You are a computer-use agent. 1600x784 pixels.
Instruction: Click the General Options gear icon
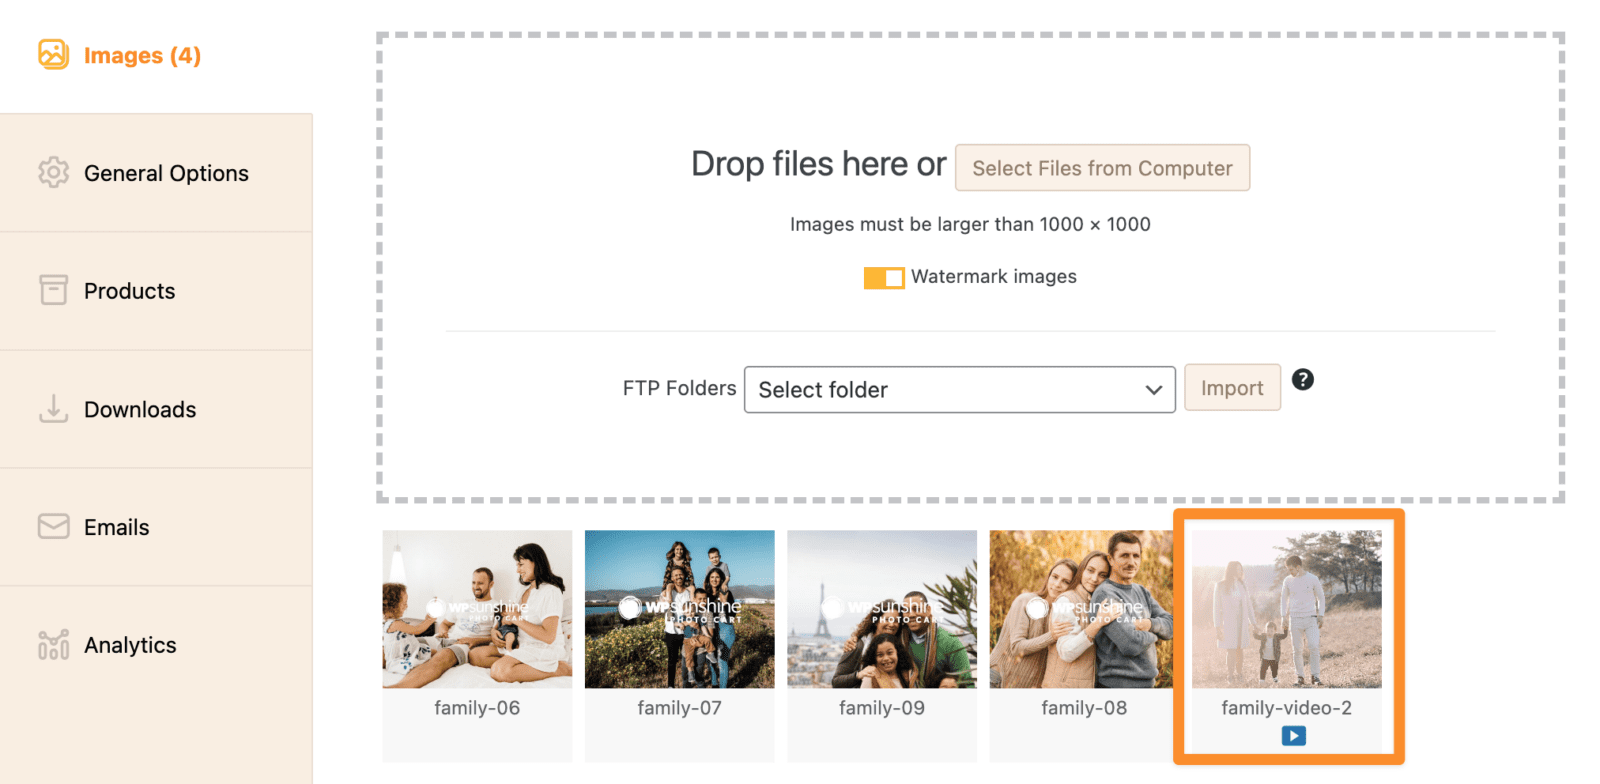[53, 173]
